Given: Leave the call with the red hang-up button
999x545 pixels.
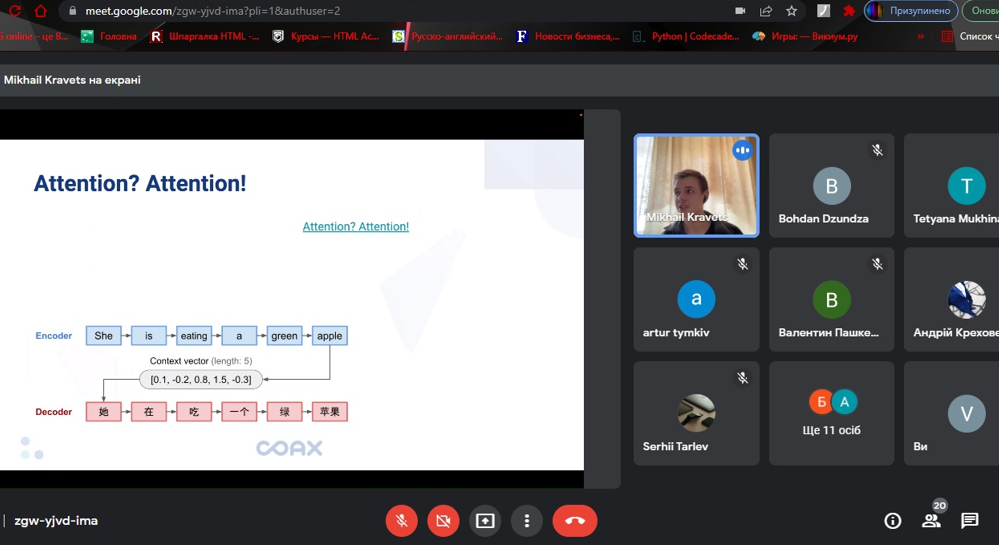Looking at the screenshot, I should coord(574,521).
